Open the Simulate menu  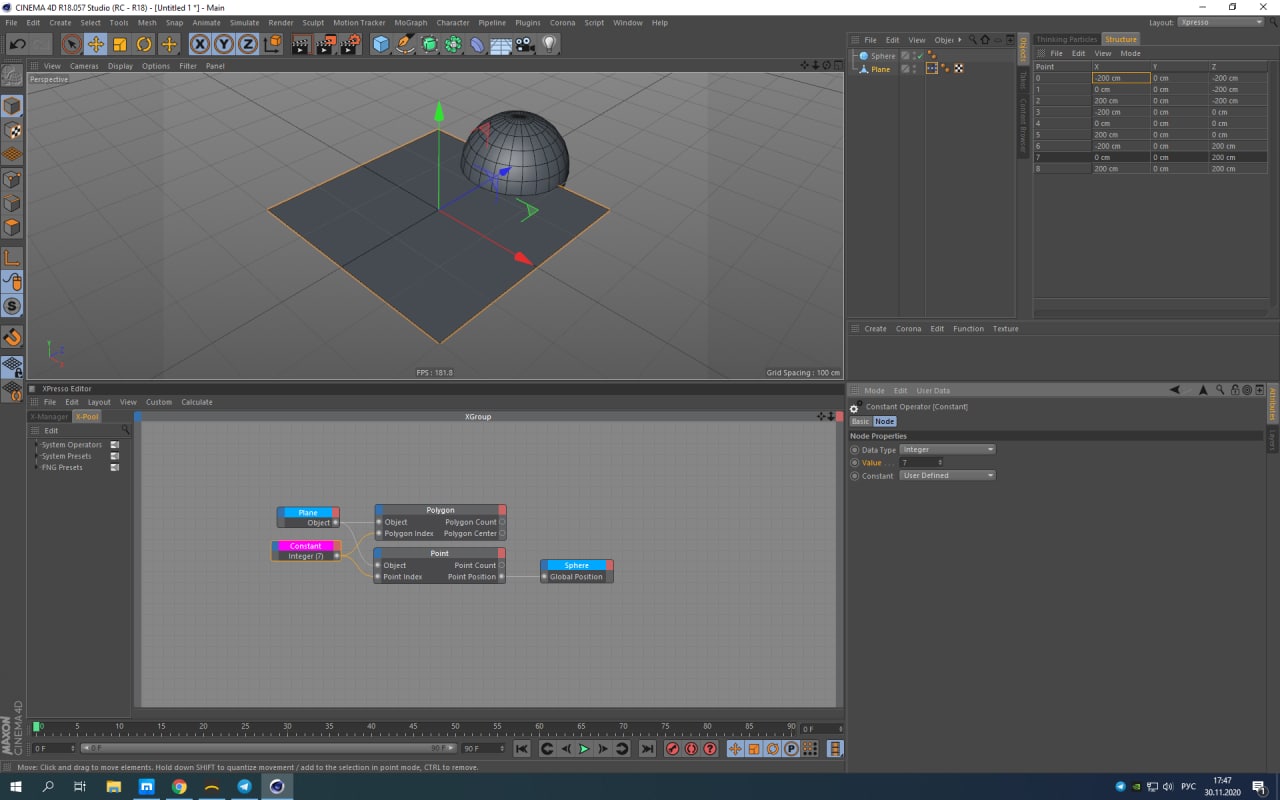click(244, 22)
